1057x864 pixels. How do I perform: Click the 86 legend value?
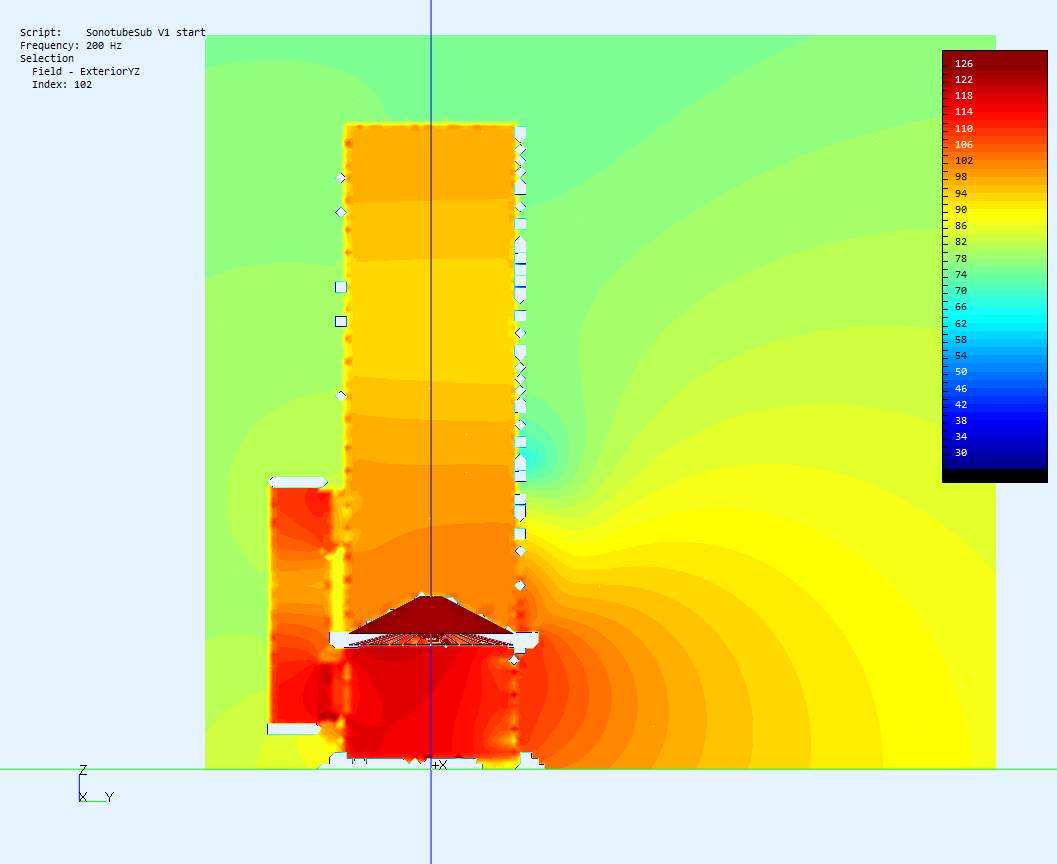961,226
